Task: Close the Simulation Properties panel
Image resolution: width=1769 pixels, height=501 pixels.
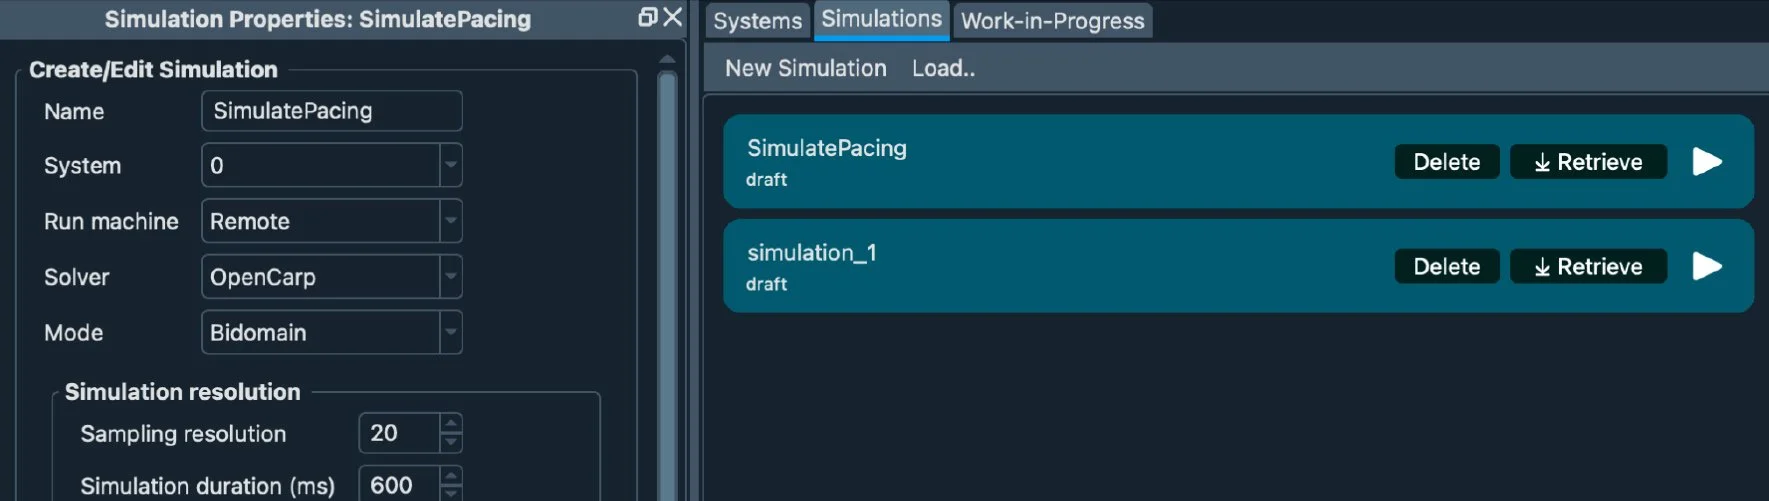Action: tap(673, 17)
